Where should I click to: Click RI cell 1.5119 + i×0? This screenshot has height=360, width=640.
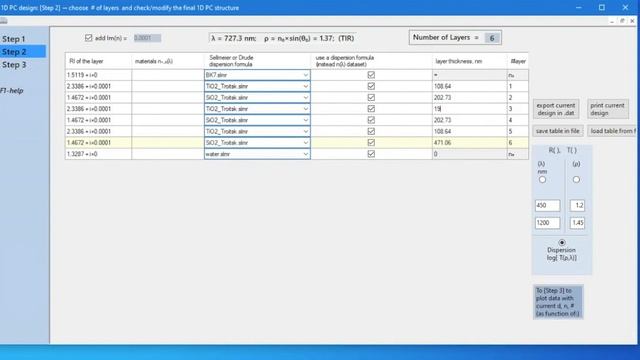pos(98,75)
